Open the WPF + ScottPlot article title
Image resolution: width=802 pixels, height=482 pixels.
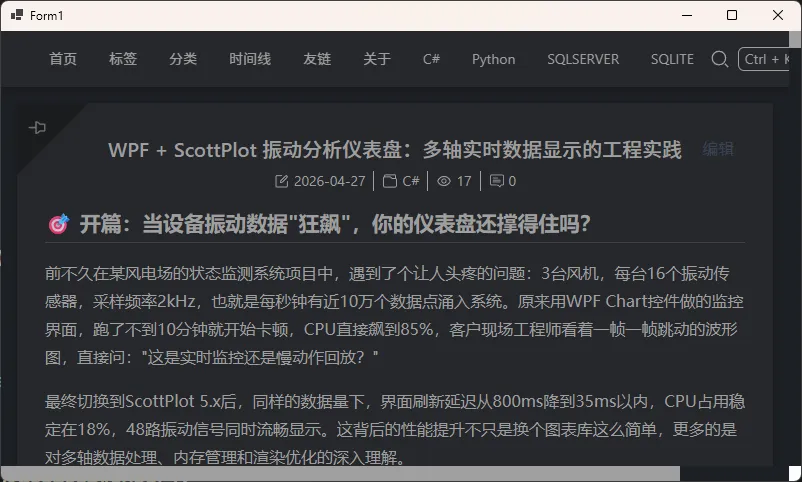[x=394, y=150]
